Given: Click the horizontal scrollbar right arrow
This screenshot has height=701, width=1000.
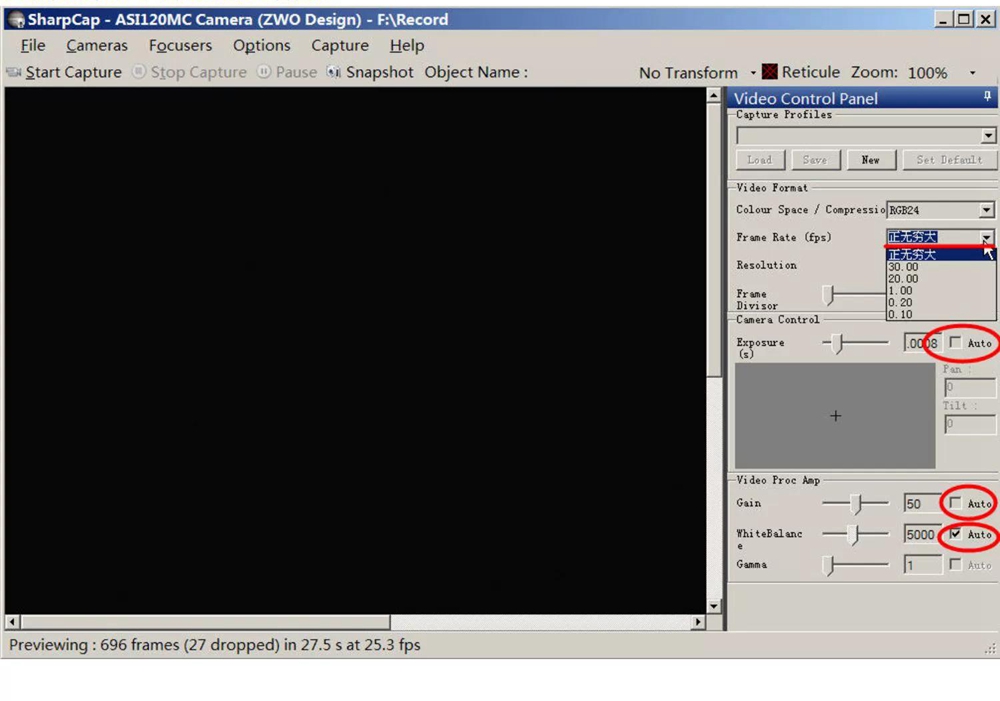Looking at the screenshot, I should pos(698,622).
